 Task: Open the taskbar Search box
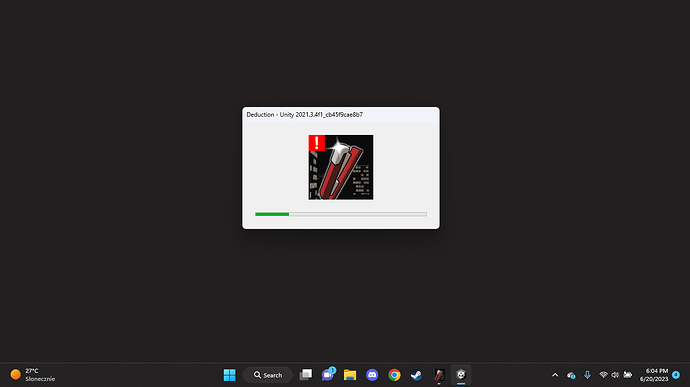pos(268,375)
